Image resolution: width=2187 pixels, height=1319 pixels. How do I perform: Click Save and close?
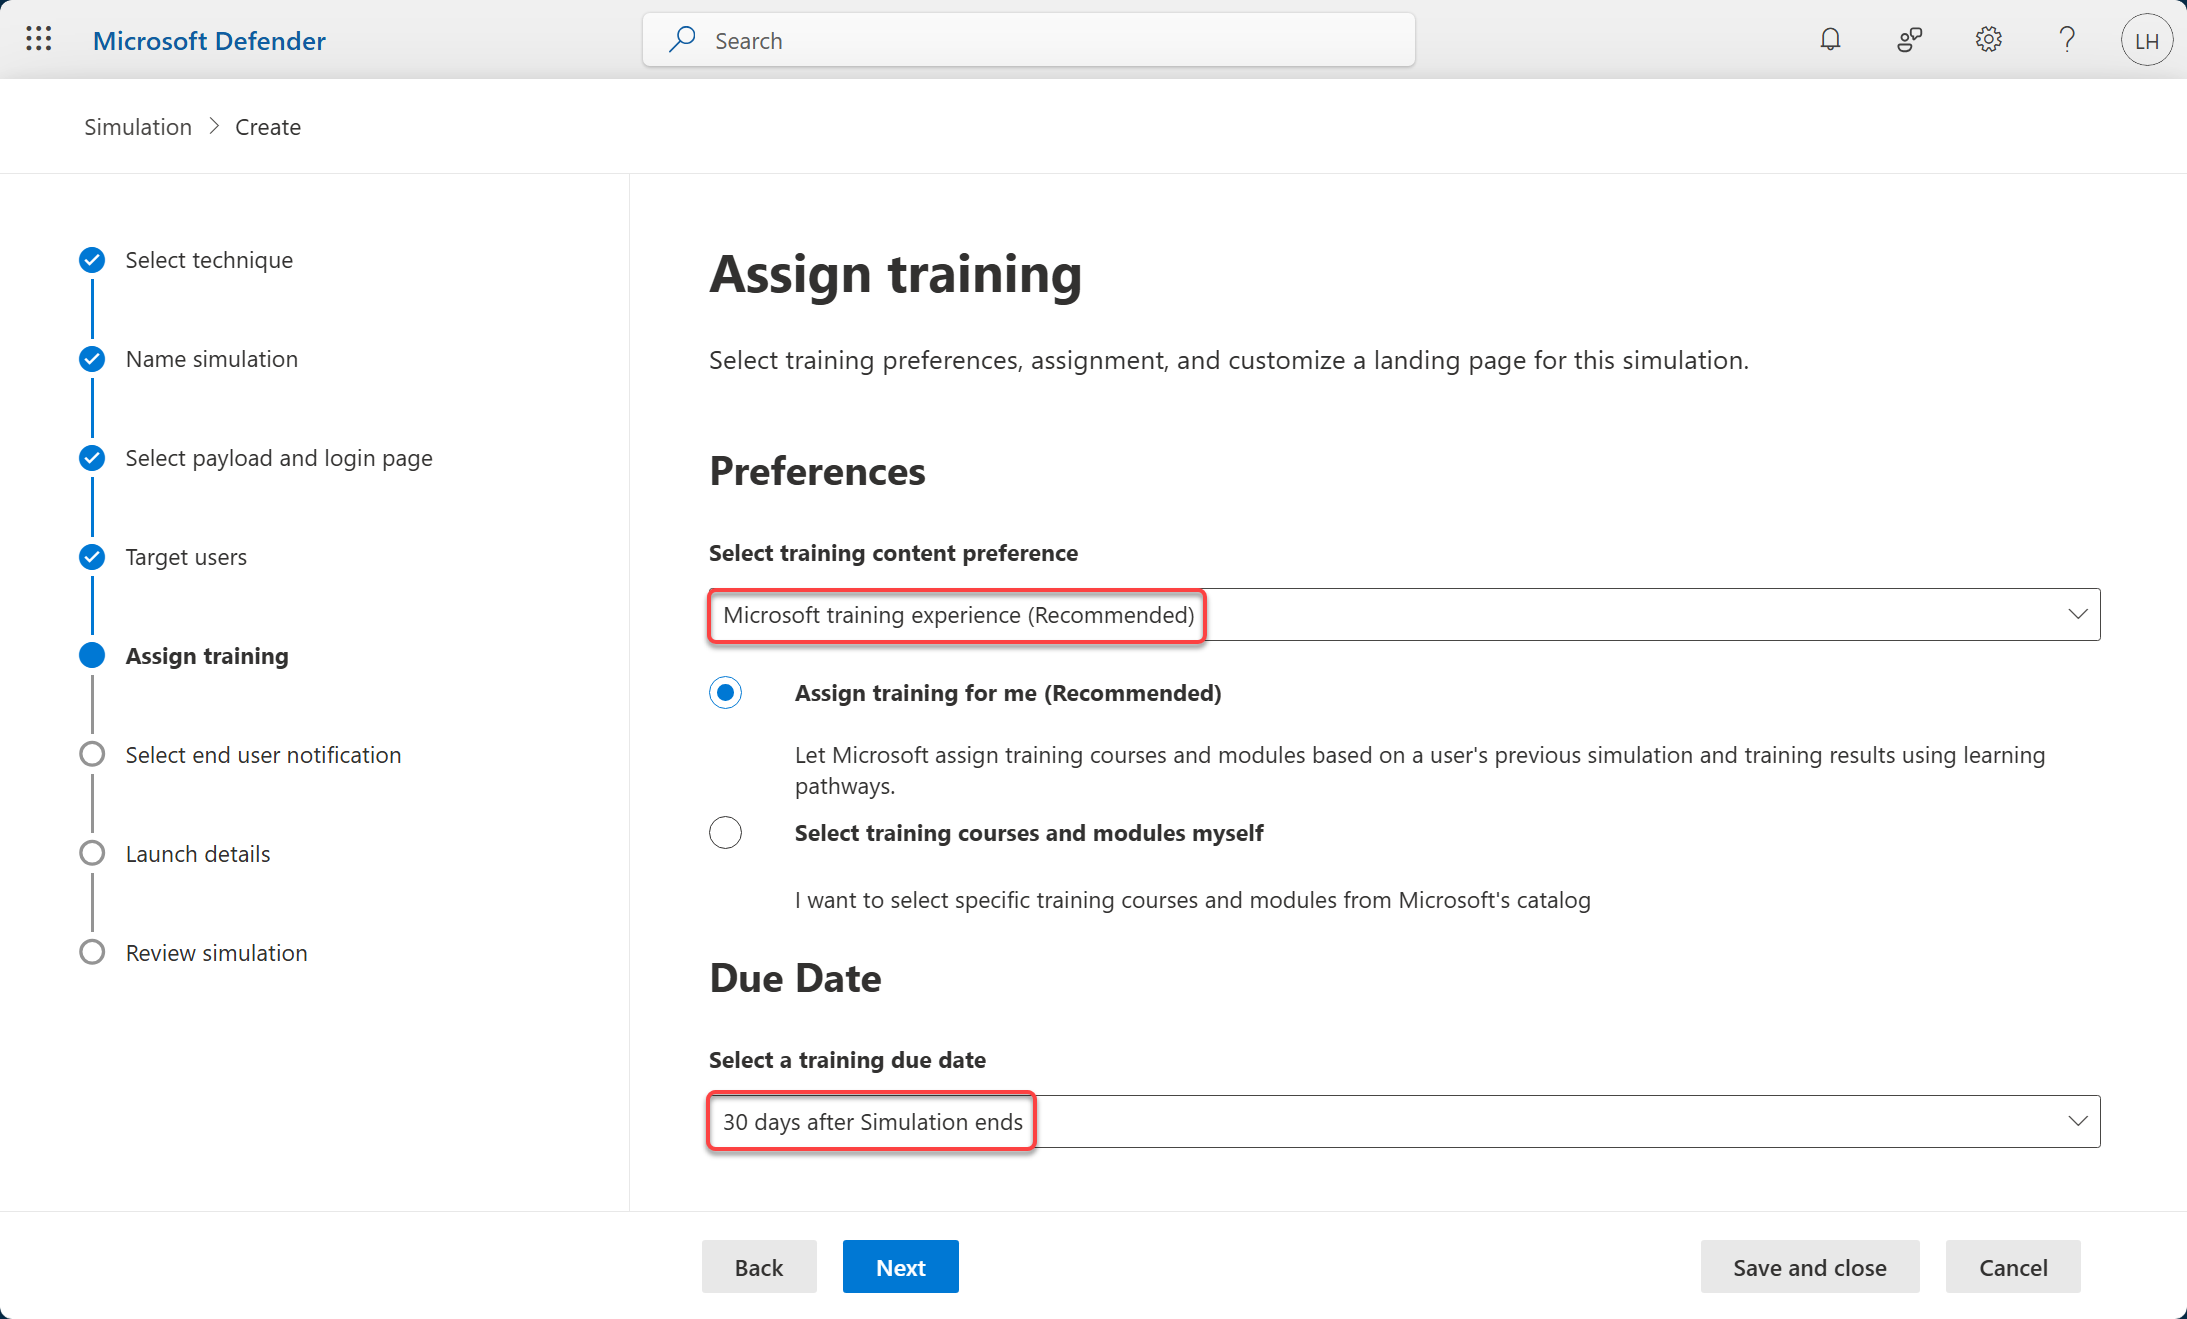pos(1809,1267)
